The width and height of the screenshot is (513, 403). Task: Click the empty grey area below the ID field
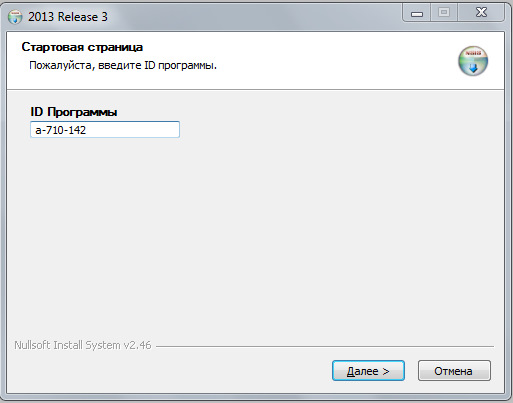pyautogui.click(x=255, y=233)
